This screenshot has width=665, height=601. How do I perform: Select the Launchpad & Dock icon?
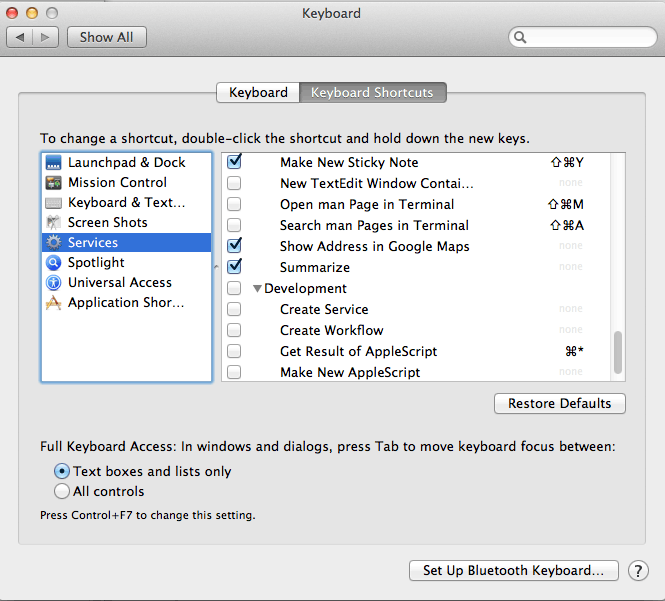click(53, 162)
